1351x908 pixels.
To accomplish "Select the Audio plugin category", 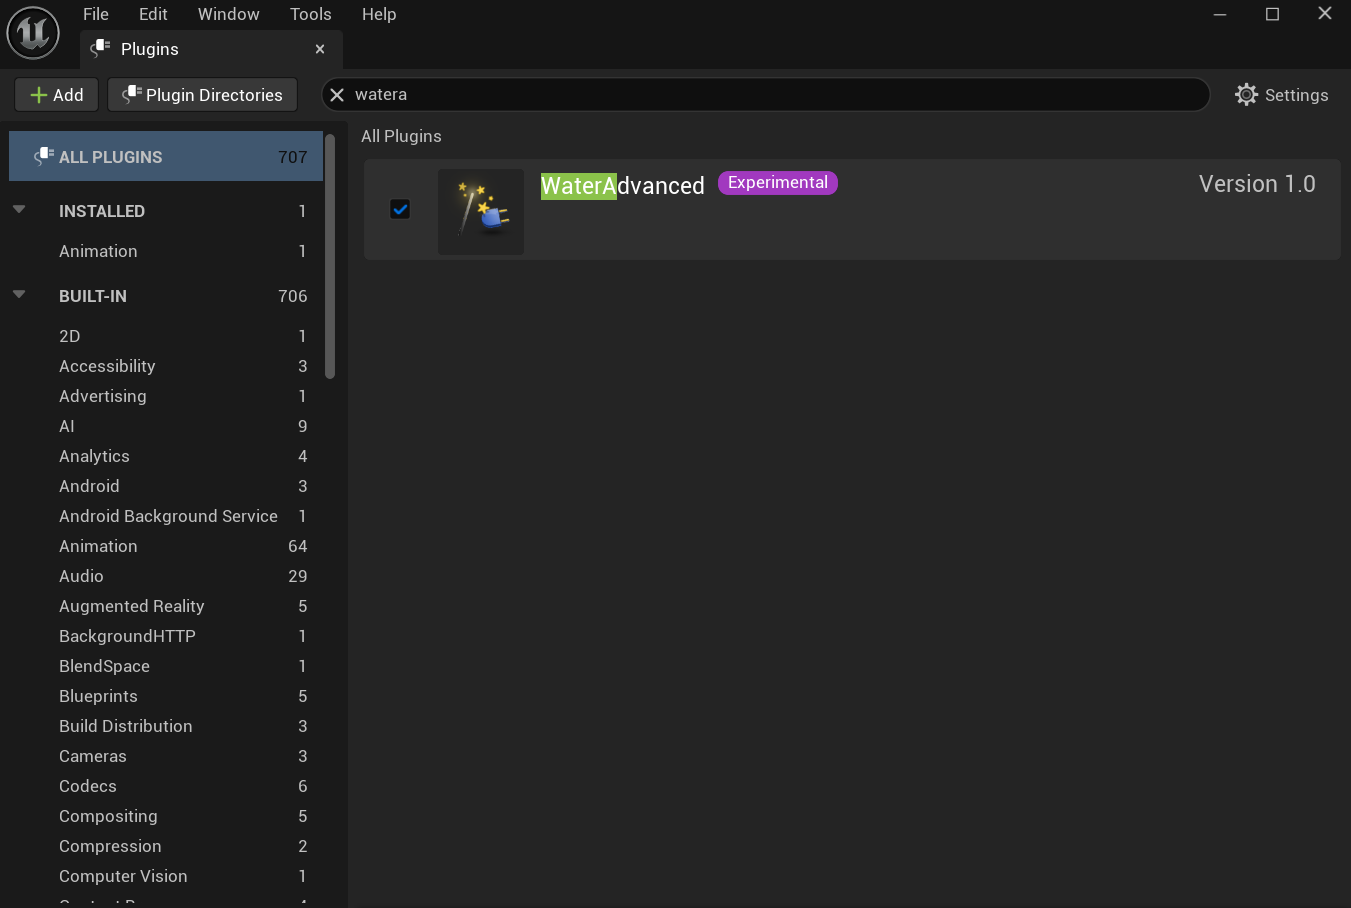I will click(81, 576).
